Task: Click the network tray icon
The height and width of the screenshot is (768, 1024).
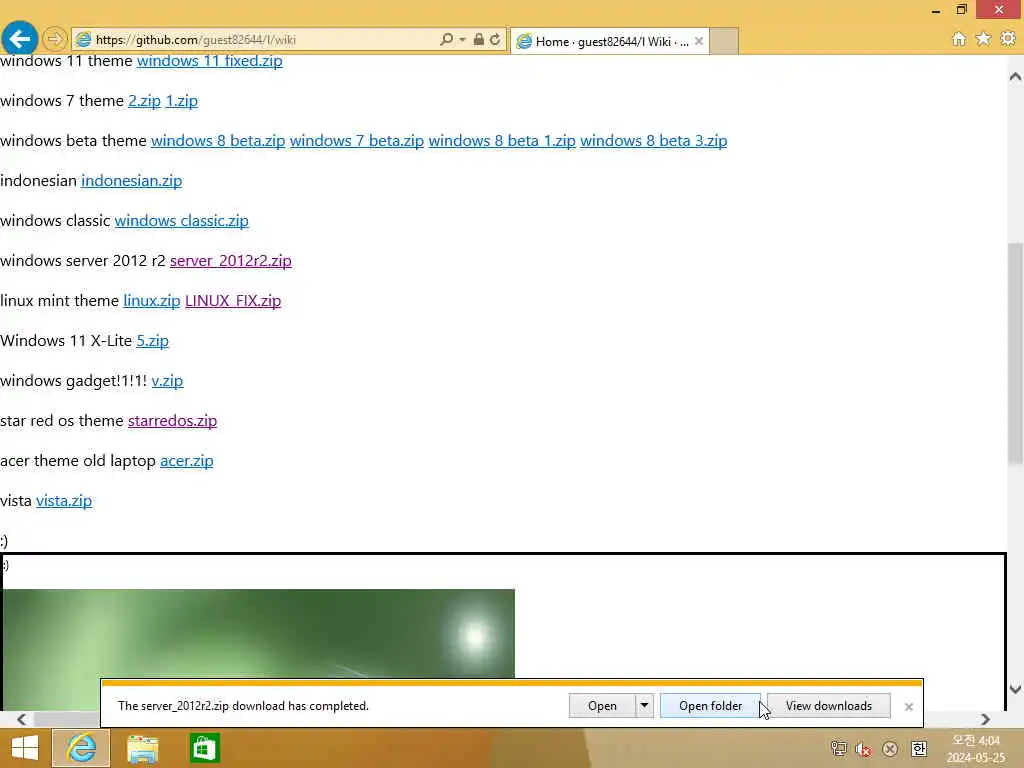Action: click(x=839, y=748)
